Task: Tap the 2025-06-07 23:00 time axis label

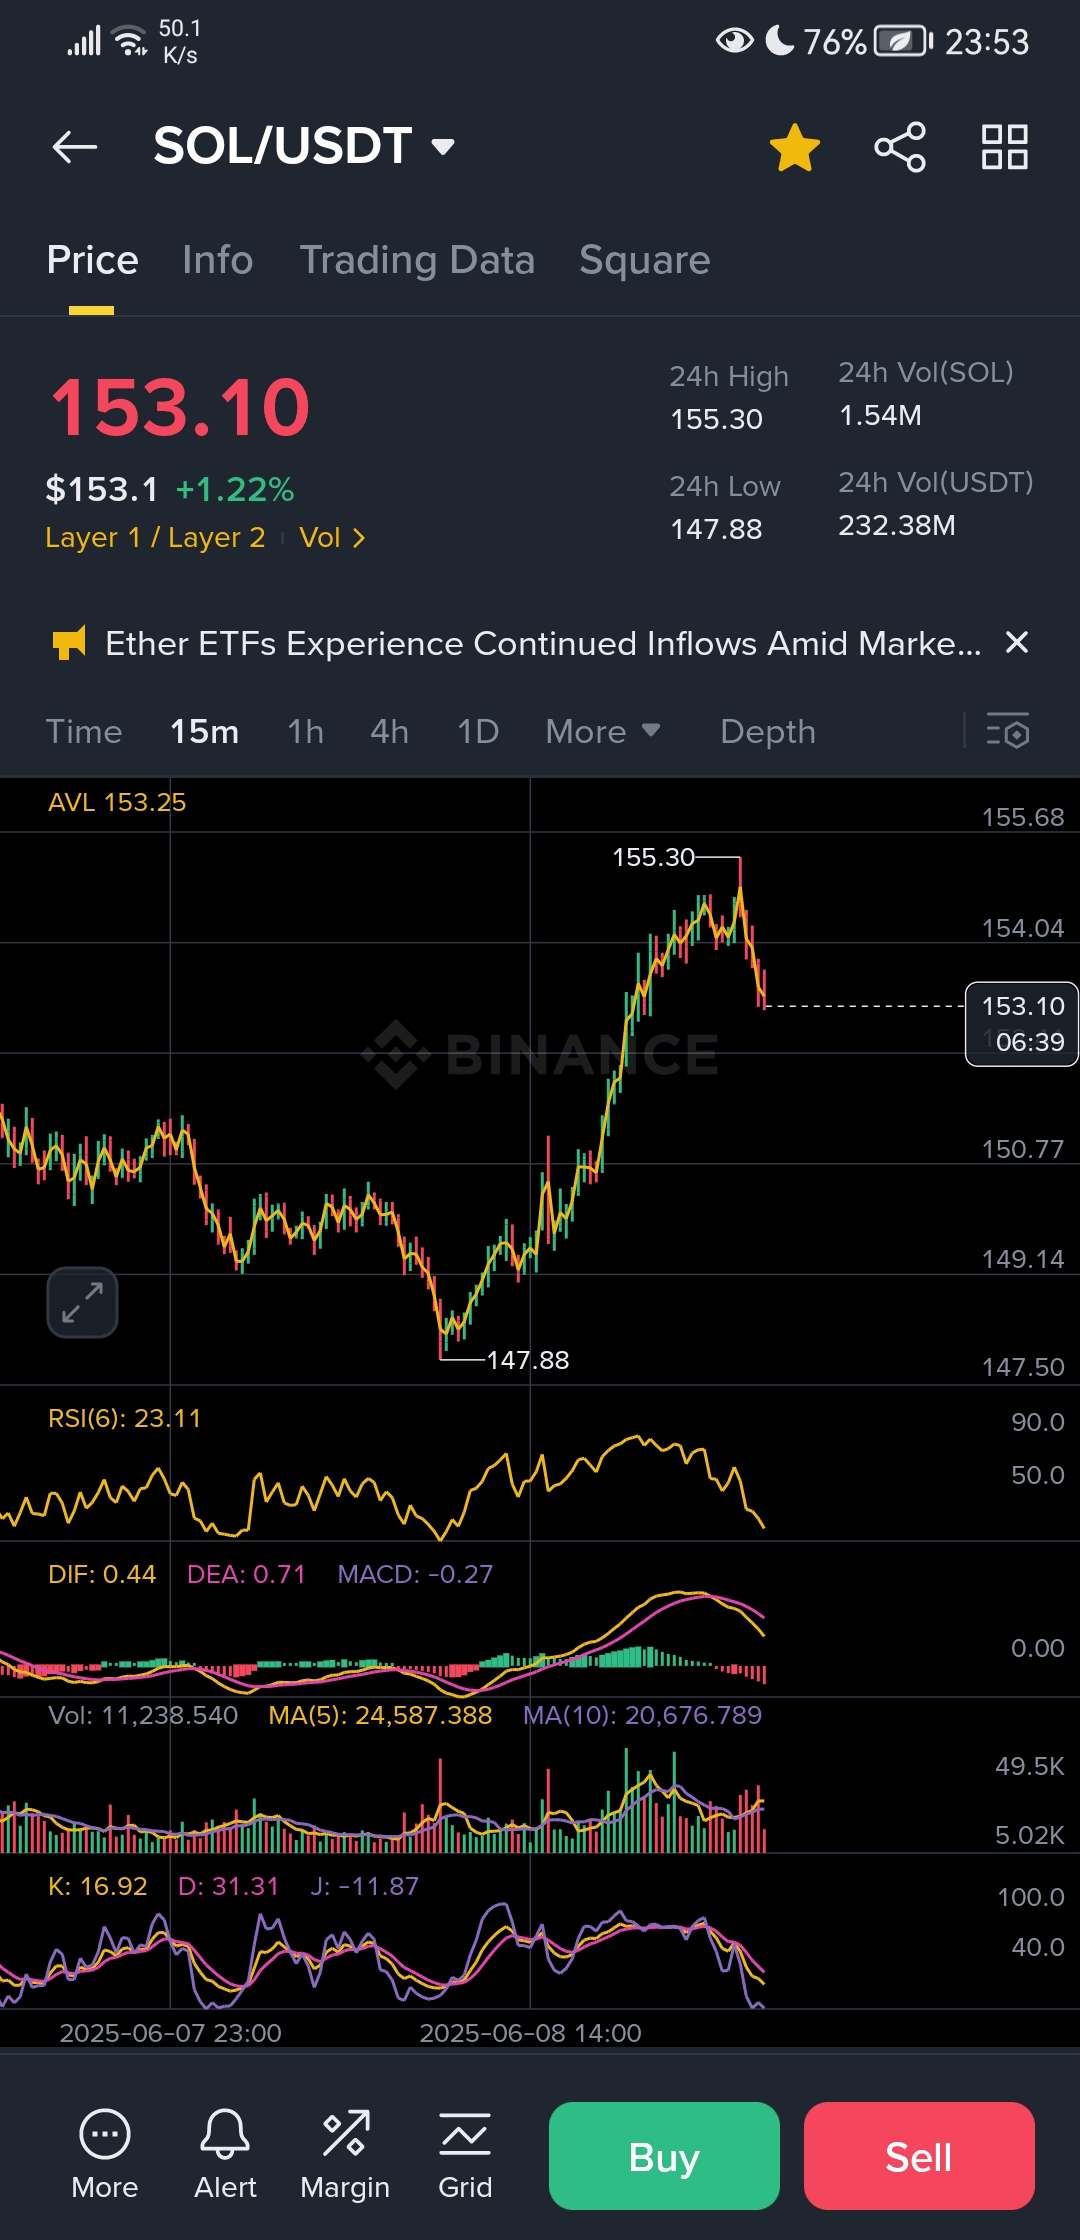Action: (x=170, y=2033)
